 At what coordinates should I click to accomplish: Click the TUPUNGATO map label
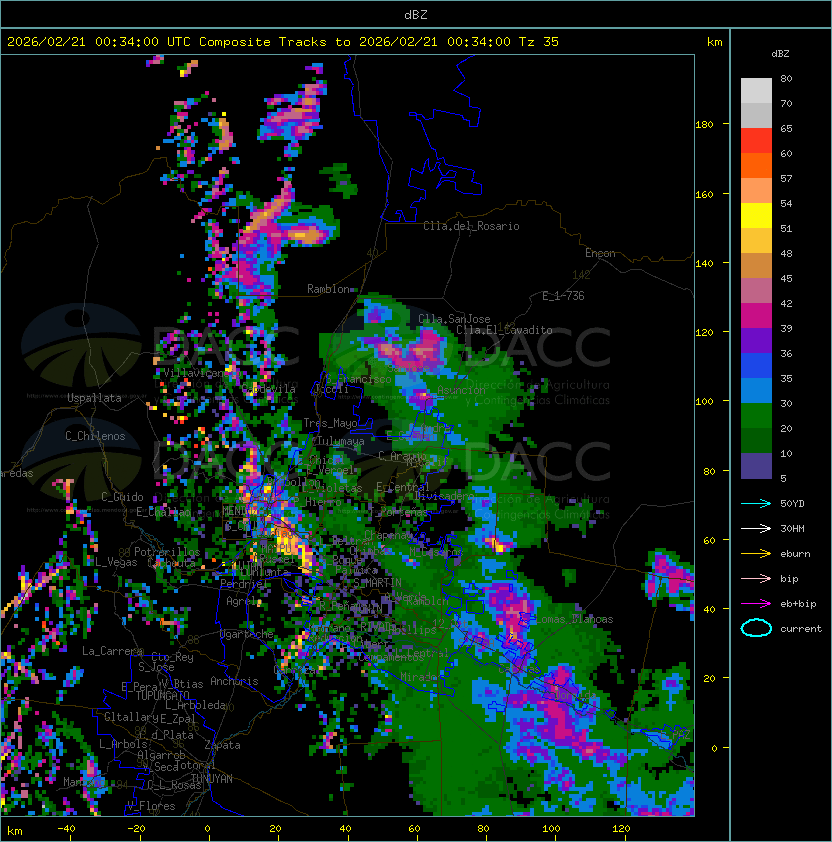[162, 695]
